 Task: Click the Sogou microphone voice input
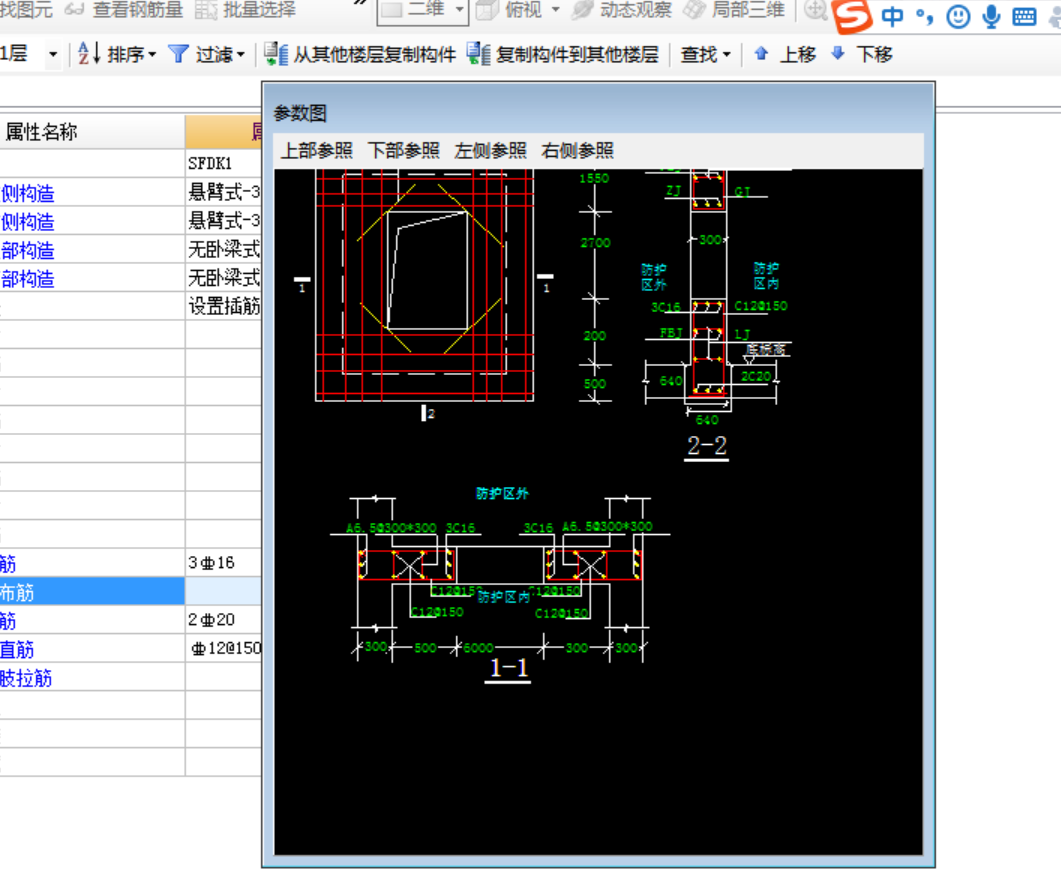(x=991, y=16)
